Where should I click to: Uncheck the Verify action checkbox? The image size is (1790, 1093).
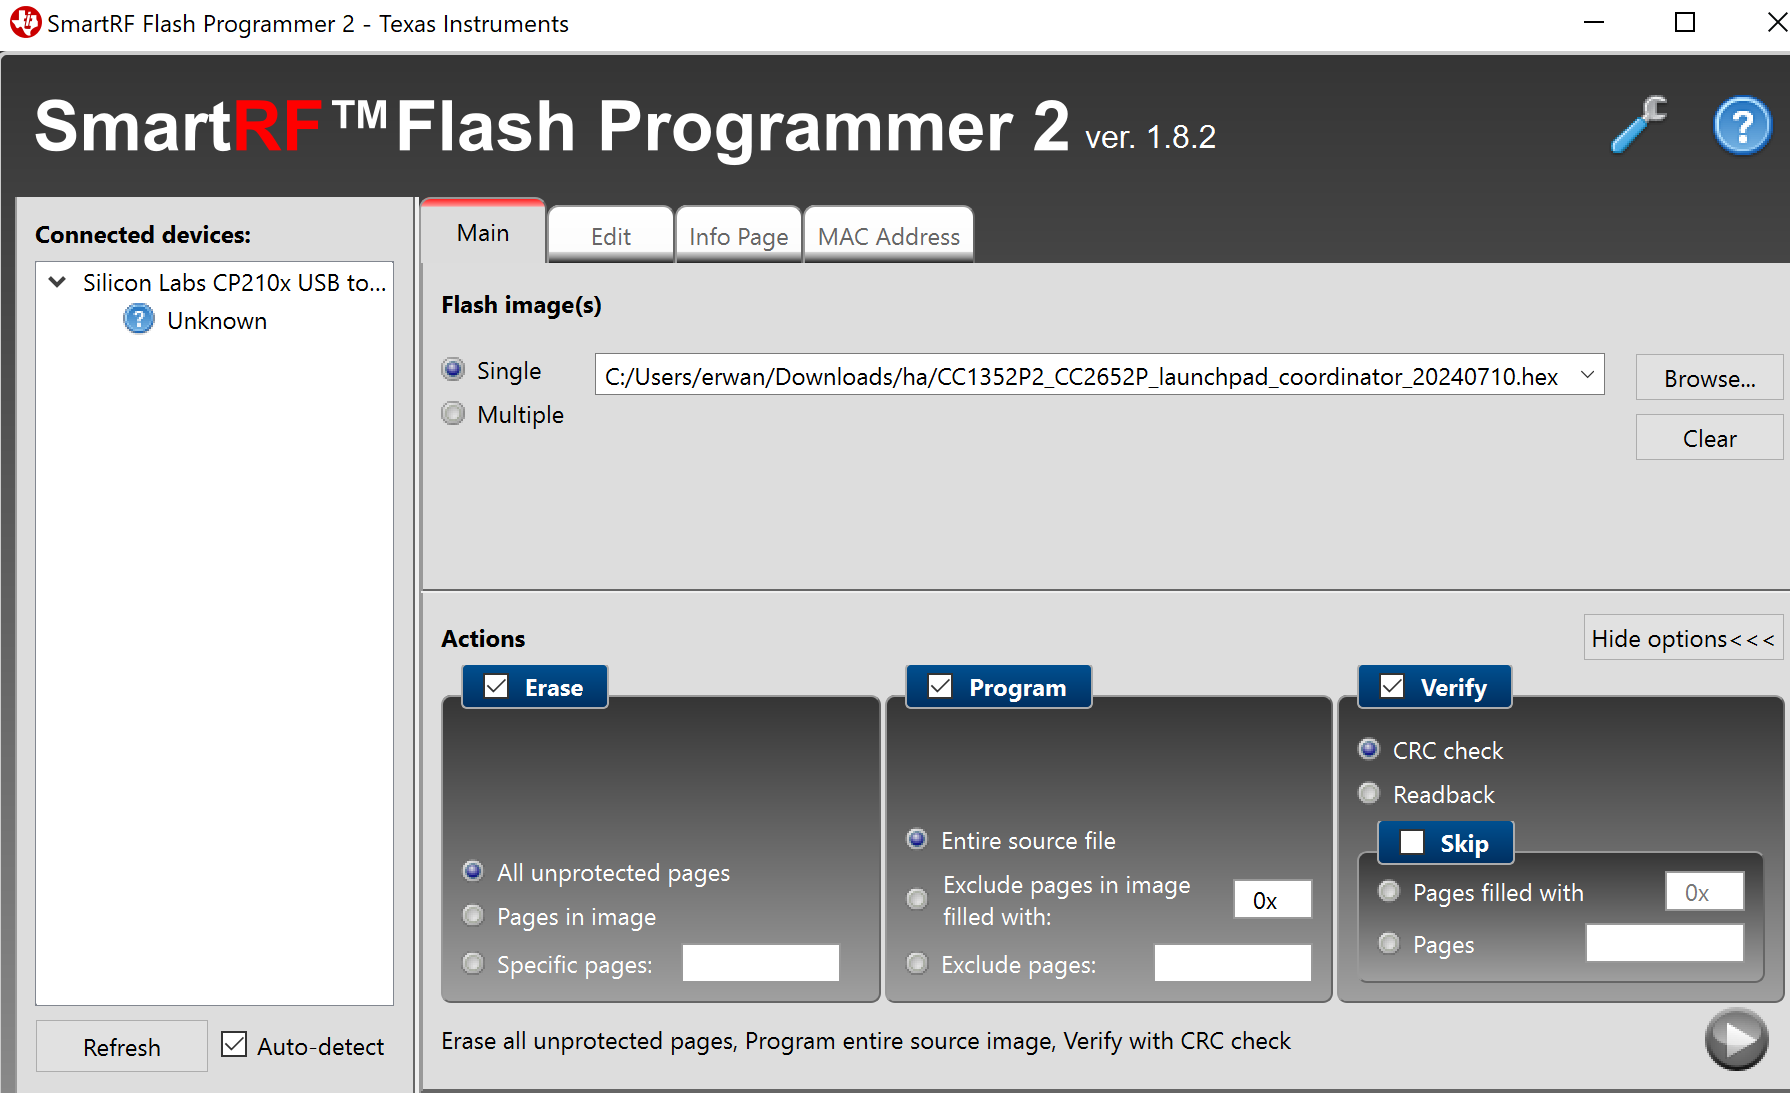1392,687
